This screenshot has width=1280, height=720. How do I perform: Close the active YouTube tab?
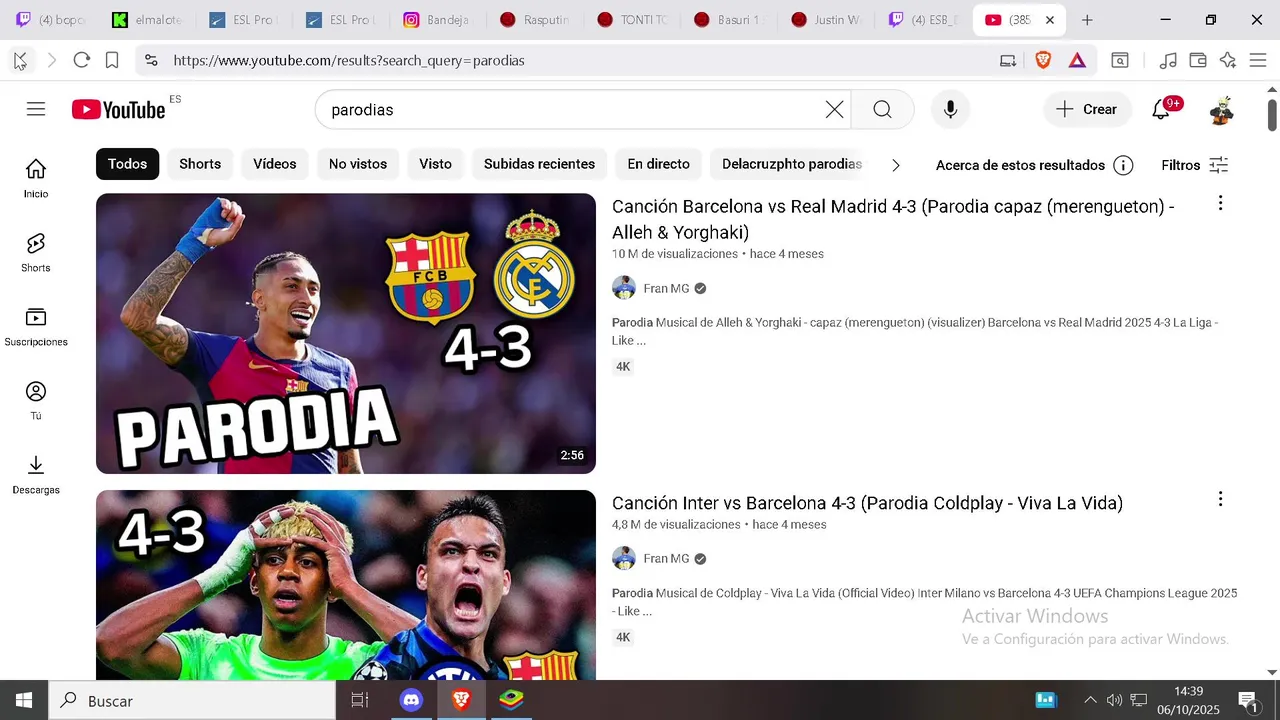point(1050,20)
